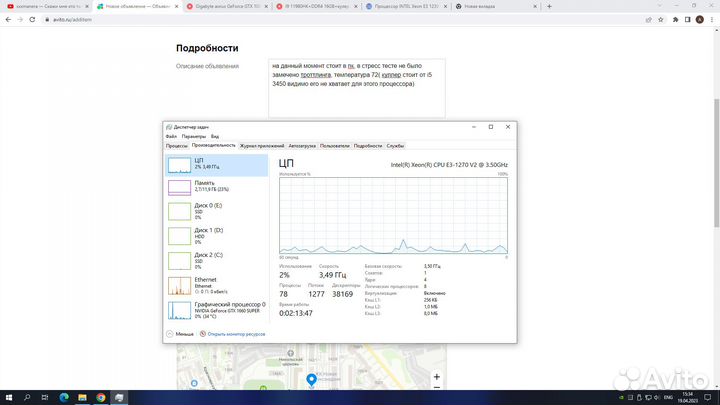Click the ad description text area
720x405 pixels.
pos(356,88)
